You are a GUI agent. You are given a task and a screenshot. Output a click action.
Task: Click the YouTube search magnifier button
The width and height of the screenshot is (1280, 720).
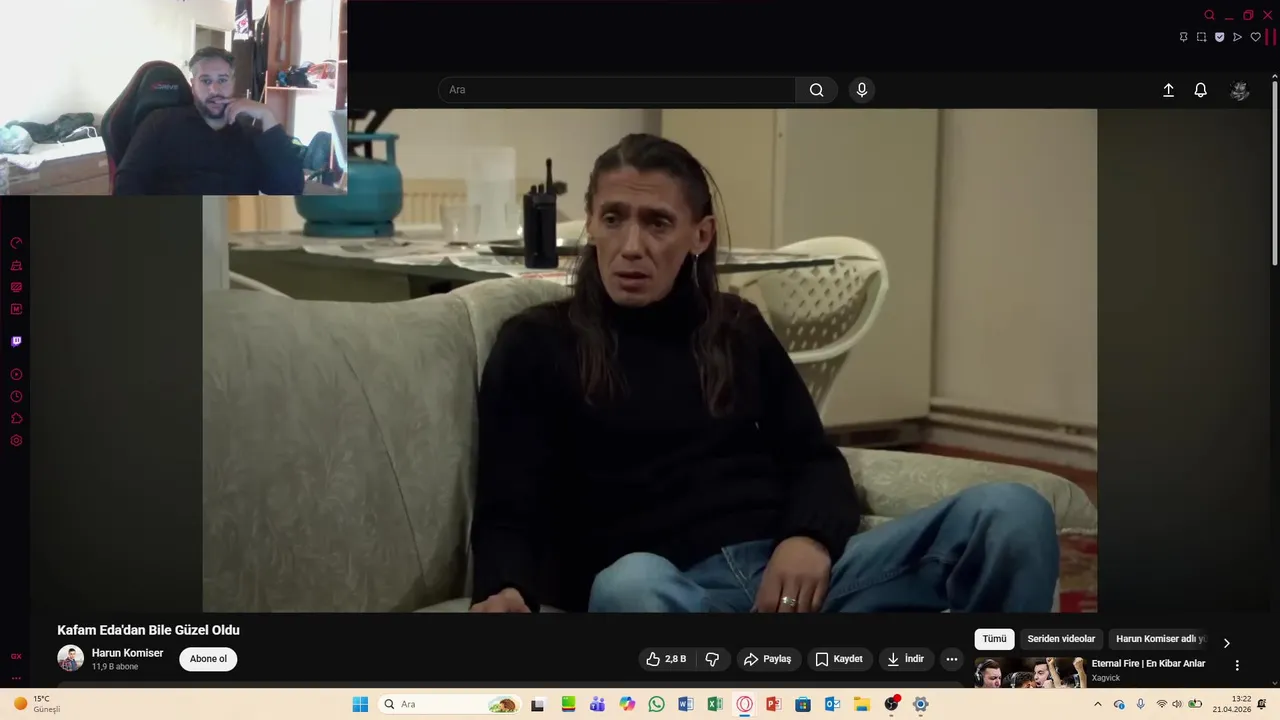[x=817, y=90]
